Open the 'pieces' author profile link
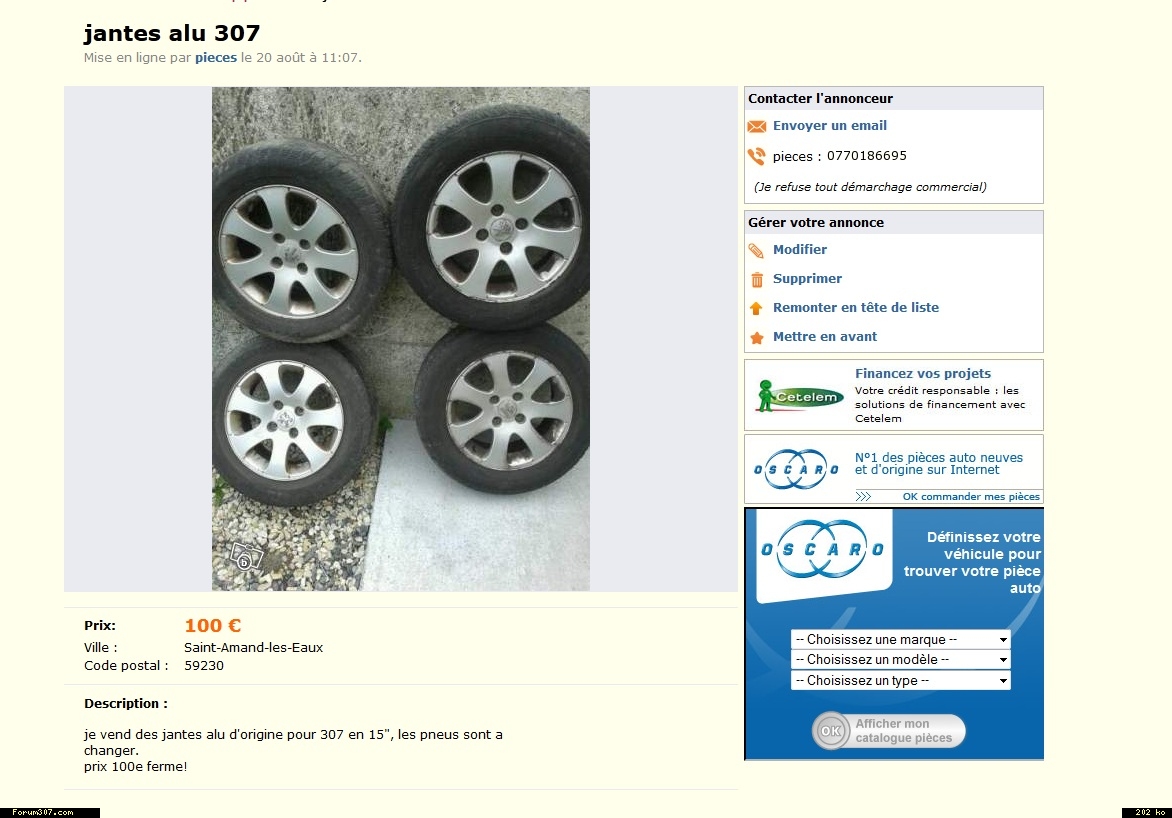Viewport: 1172px width, 818px height. [x=216, y=58]
